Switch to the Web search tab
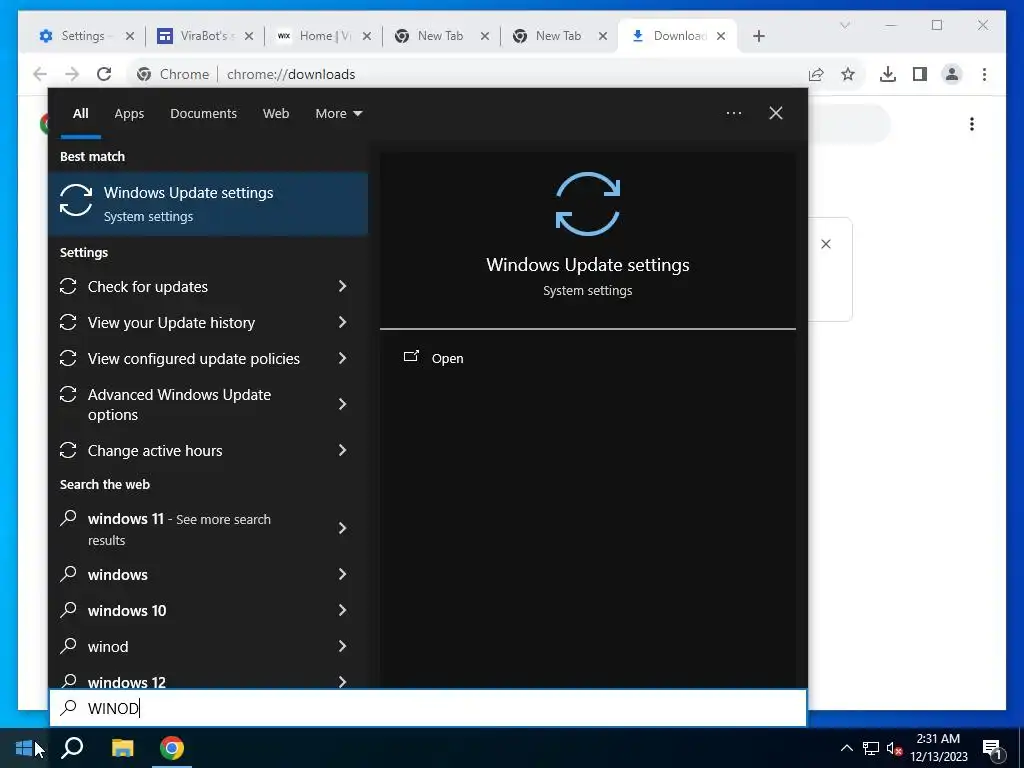 point(276,114)
